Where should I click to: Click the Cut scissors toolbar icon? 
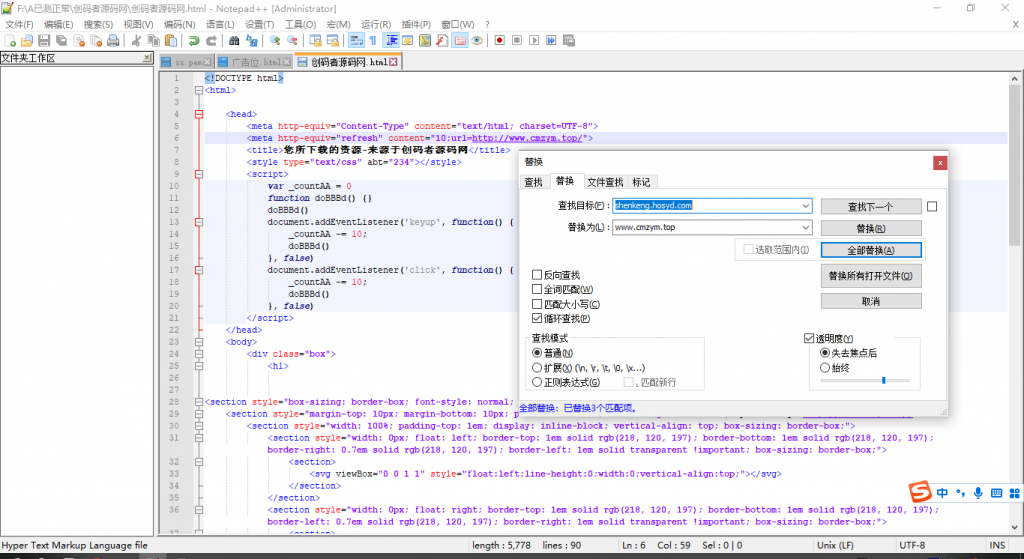[136, 41]
